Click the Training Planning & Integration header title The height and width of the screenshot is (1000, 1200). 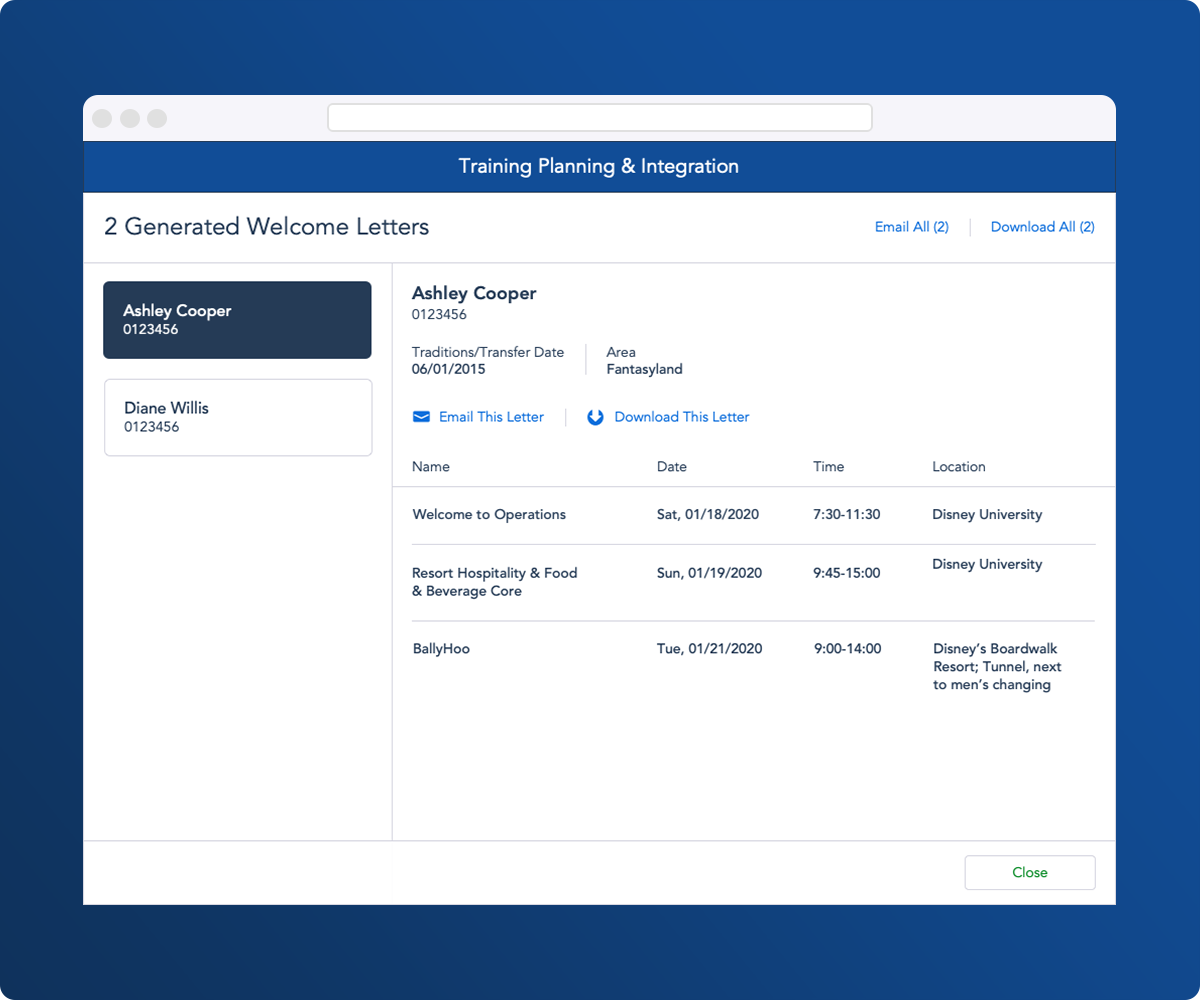point(599,166)
